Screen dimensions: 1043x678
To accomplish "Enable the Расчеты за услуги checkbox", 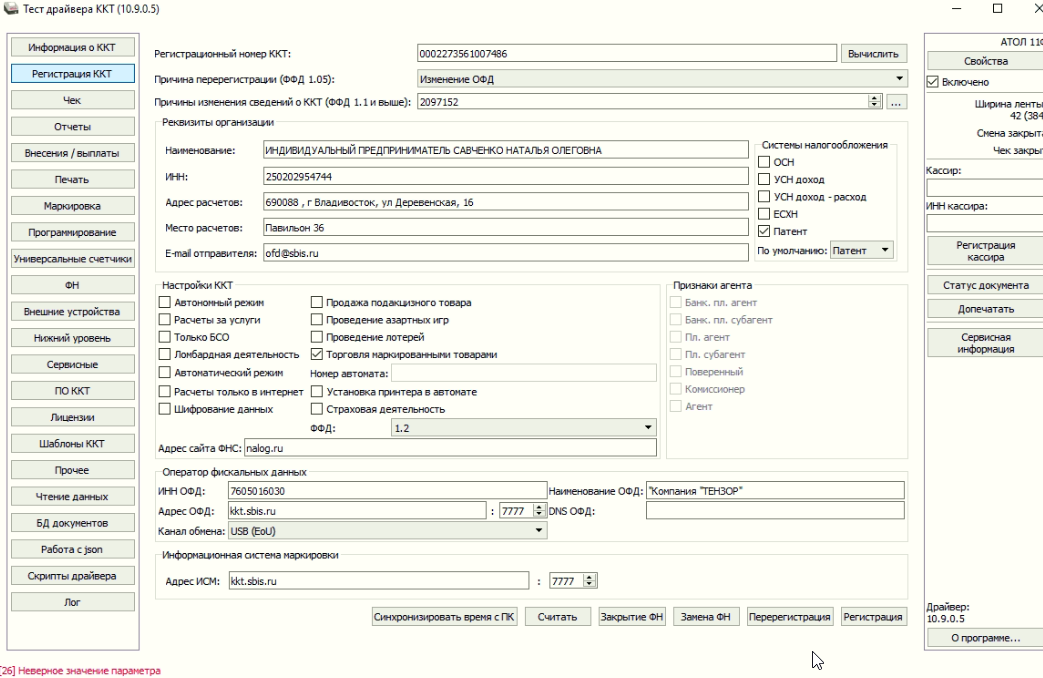I will pyautogui.click(x=164, y=319).
